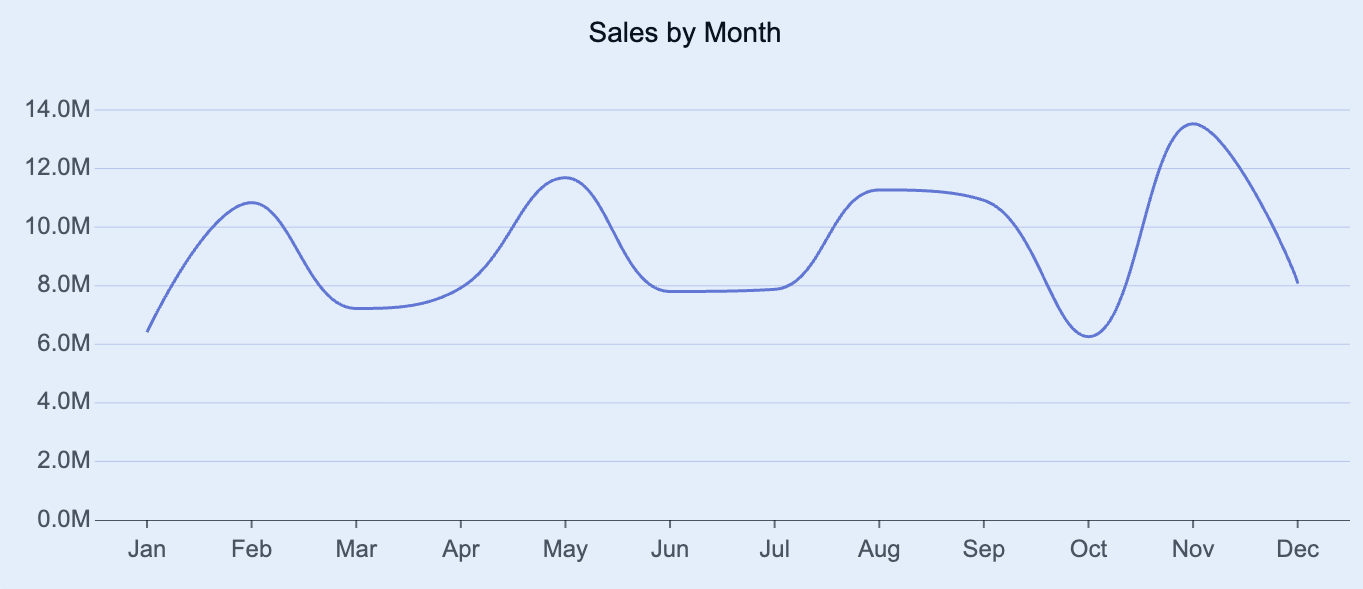Click the 0.0M y-axis label
Screen dimensions: 1363x589
61,520
